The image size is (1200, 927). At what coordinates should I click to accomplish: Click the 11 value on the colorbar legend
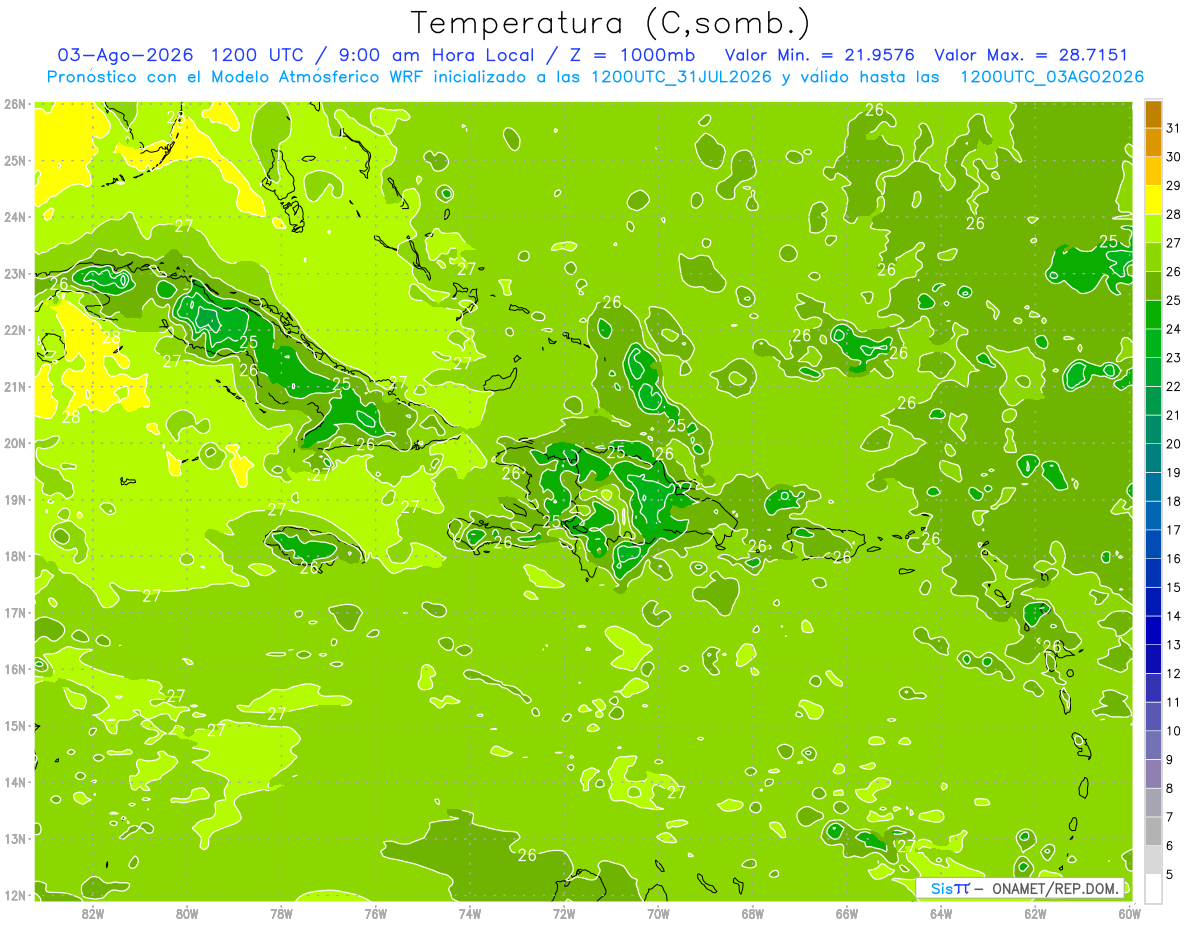(1174, 702)
